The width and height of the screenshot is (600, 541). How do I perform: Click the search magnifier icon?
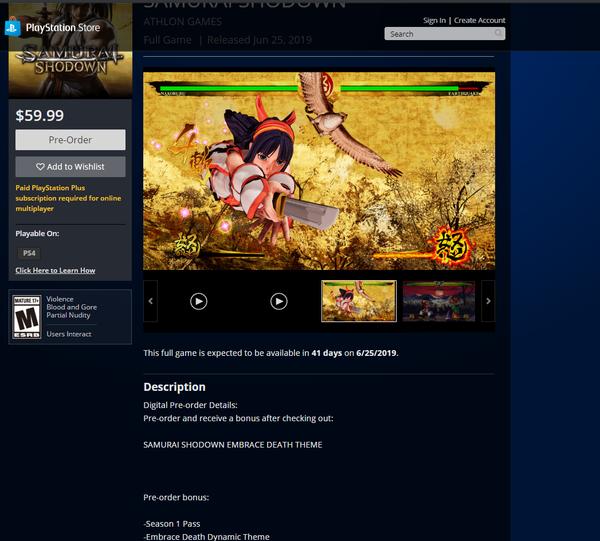point(498,34)
